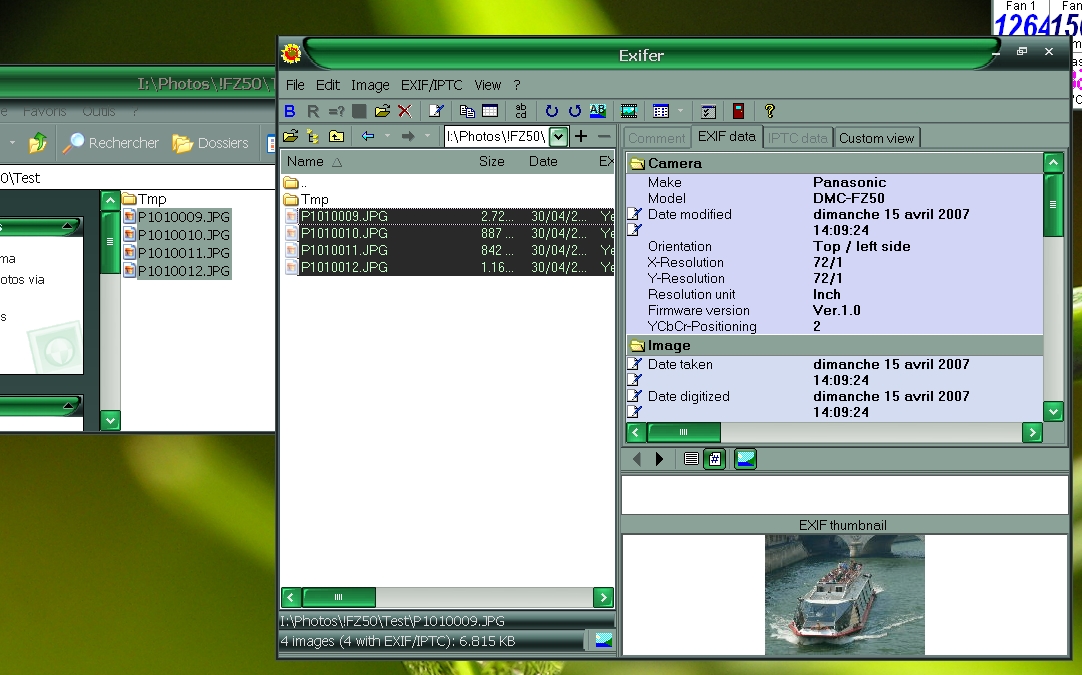Toggle the # numeric values view button
The width and height of the screenshot is (1082, 675).
pyautogui.click(x=714, y=459)
